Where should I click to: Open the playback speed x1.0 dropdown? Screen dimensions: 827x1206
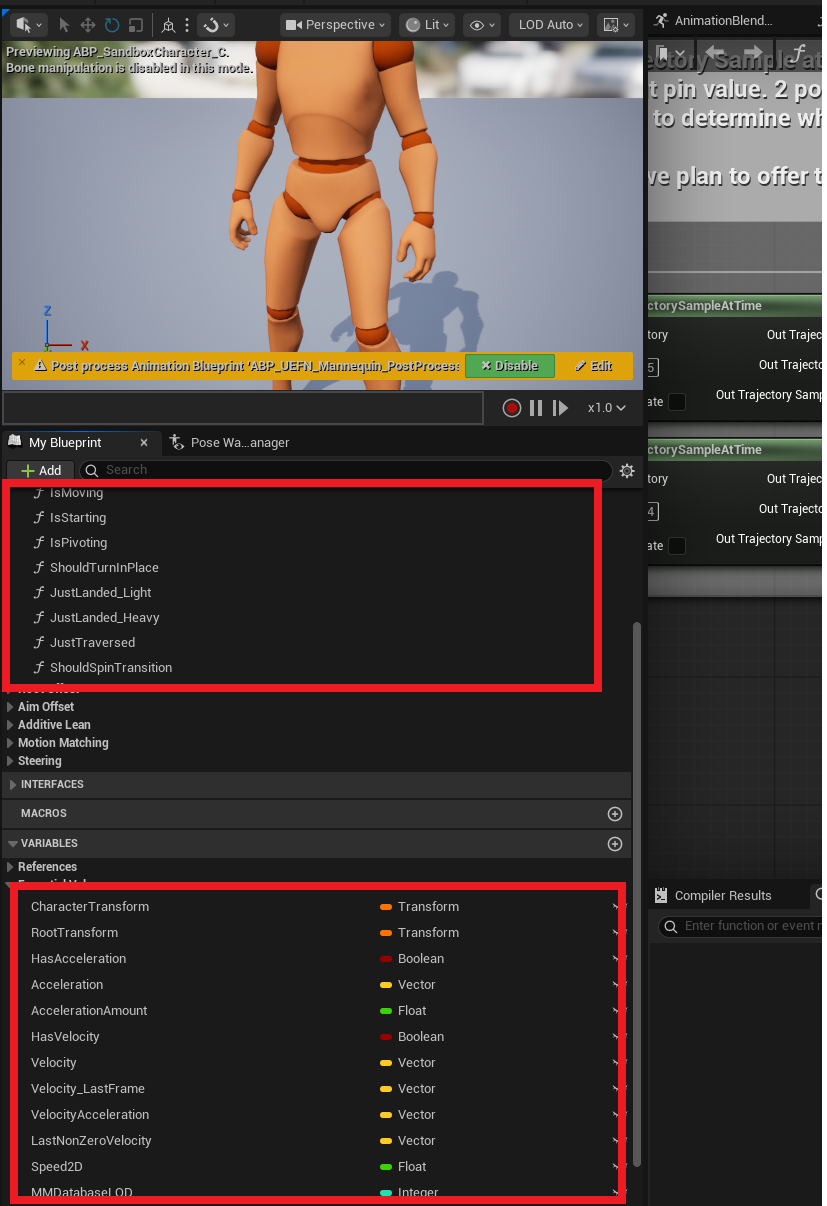[x=606, y=408]
